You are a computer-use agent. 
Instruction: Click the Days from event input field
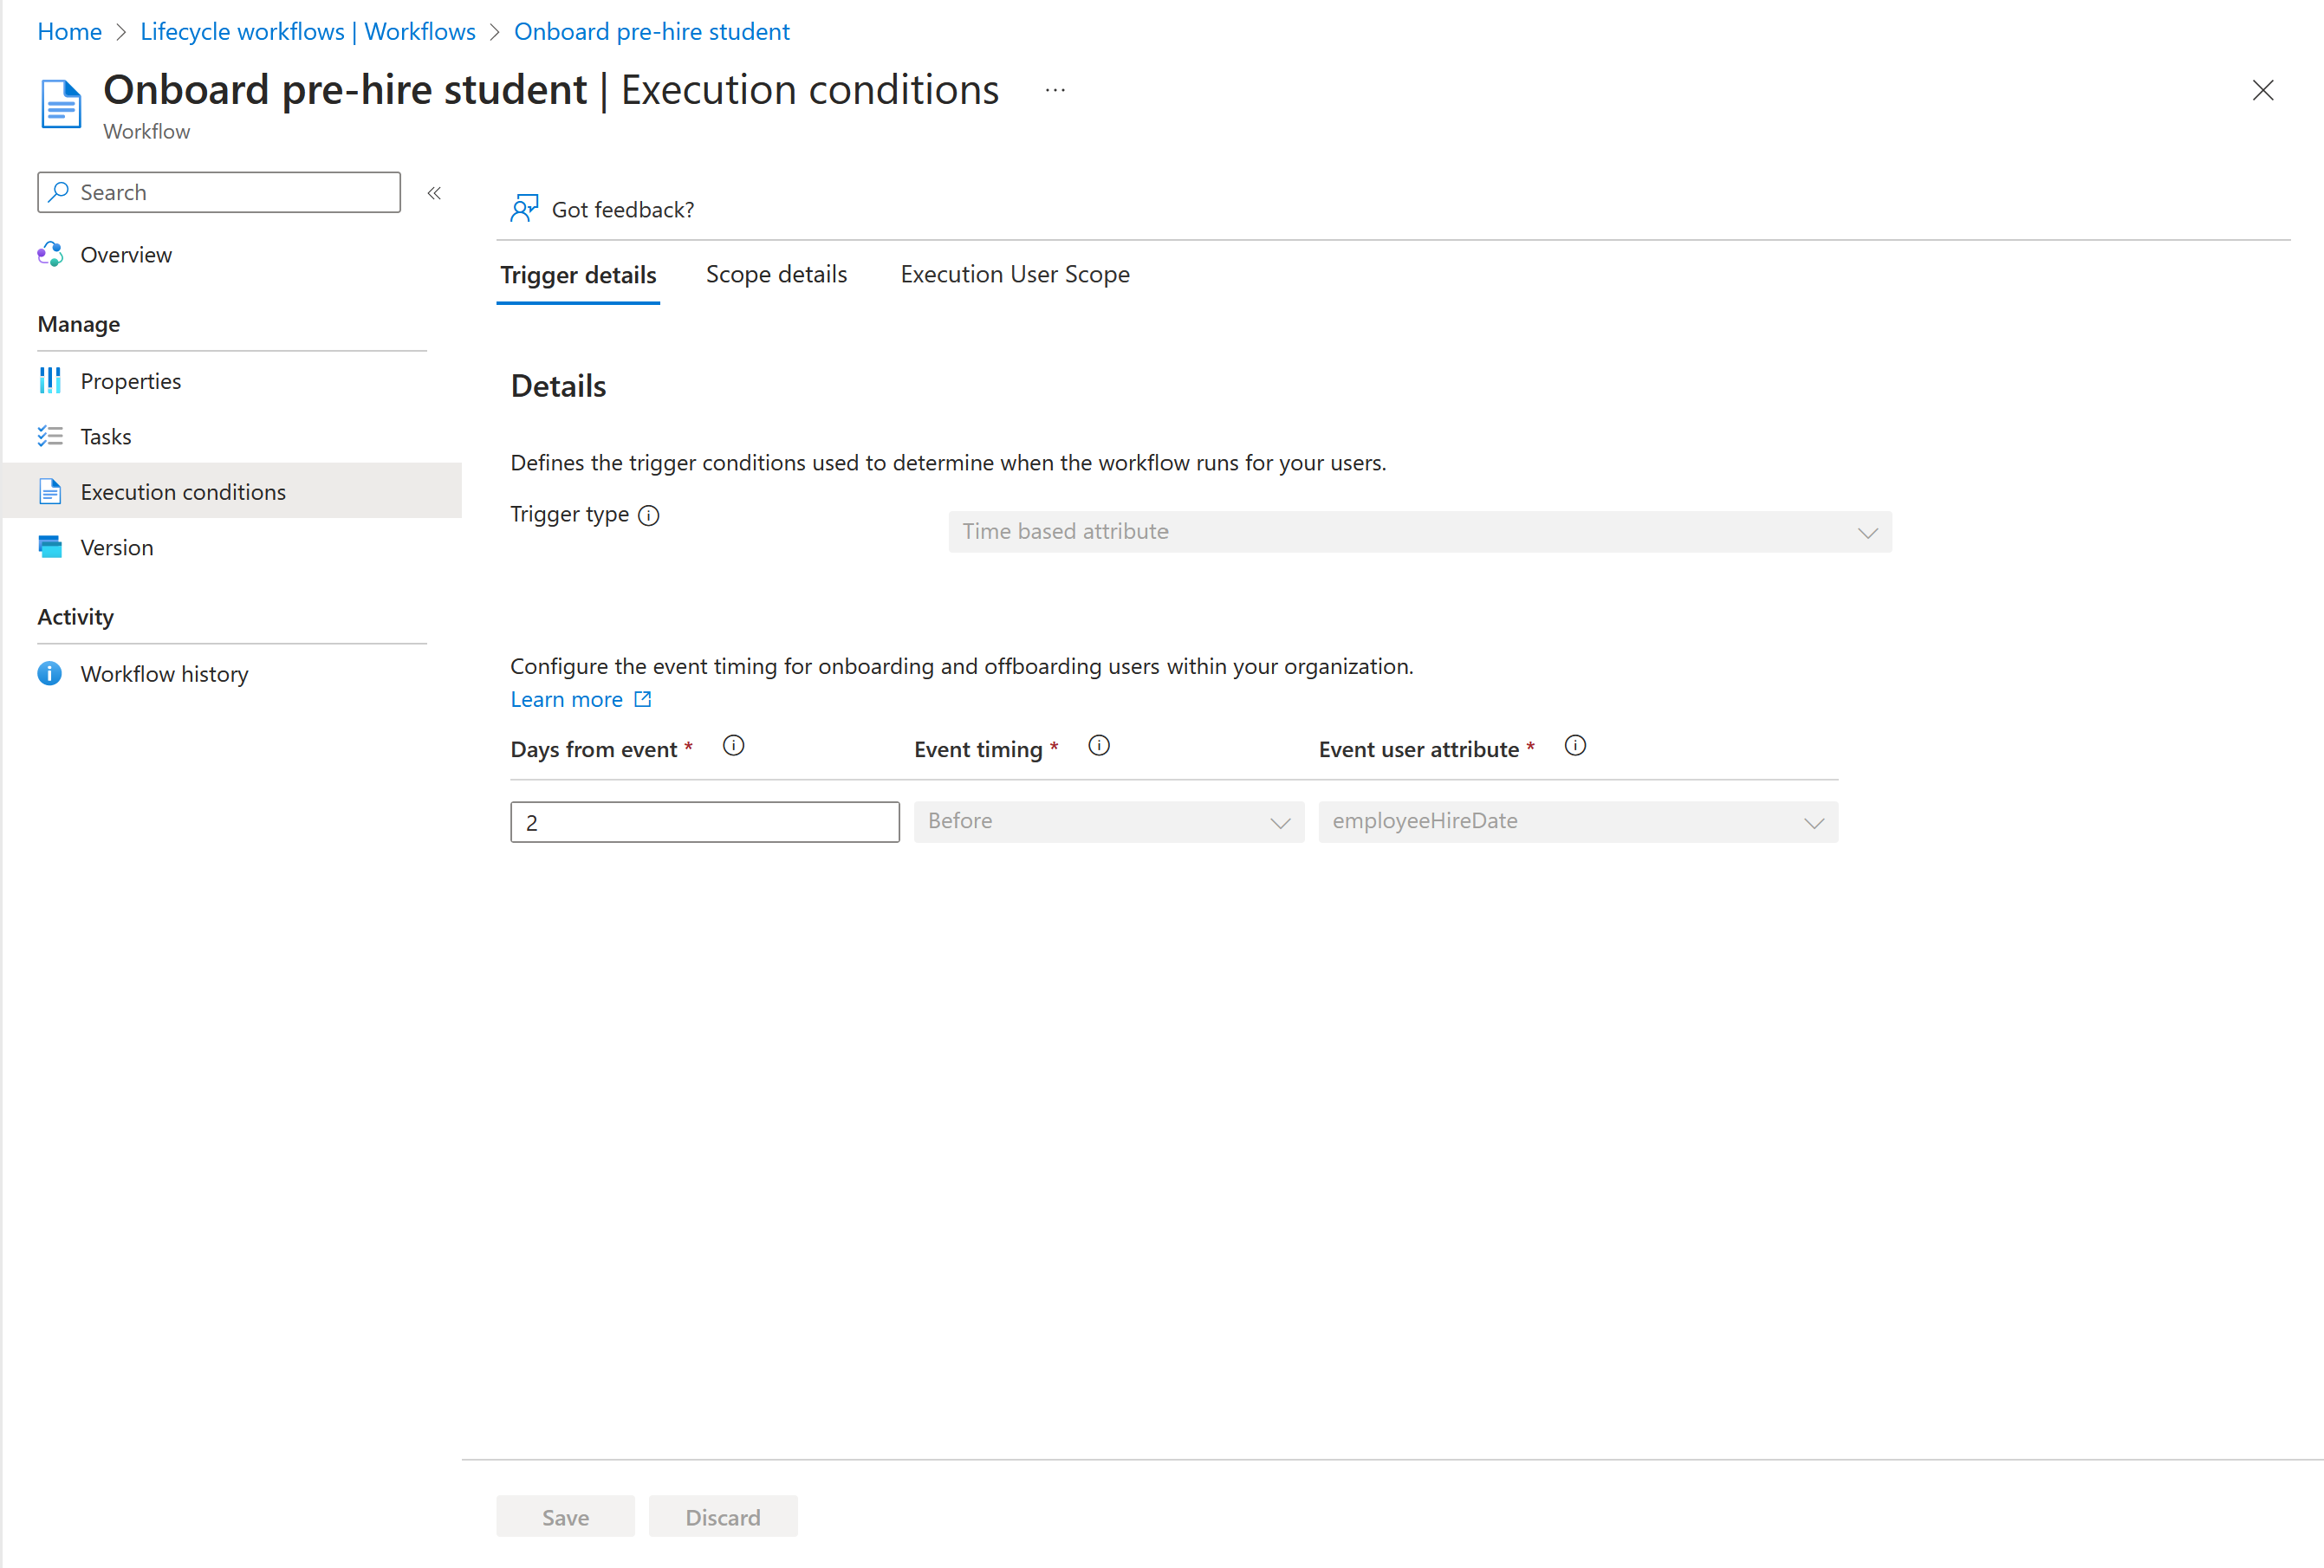pyautogui.click(x=704, y=822)
